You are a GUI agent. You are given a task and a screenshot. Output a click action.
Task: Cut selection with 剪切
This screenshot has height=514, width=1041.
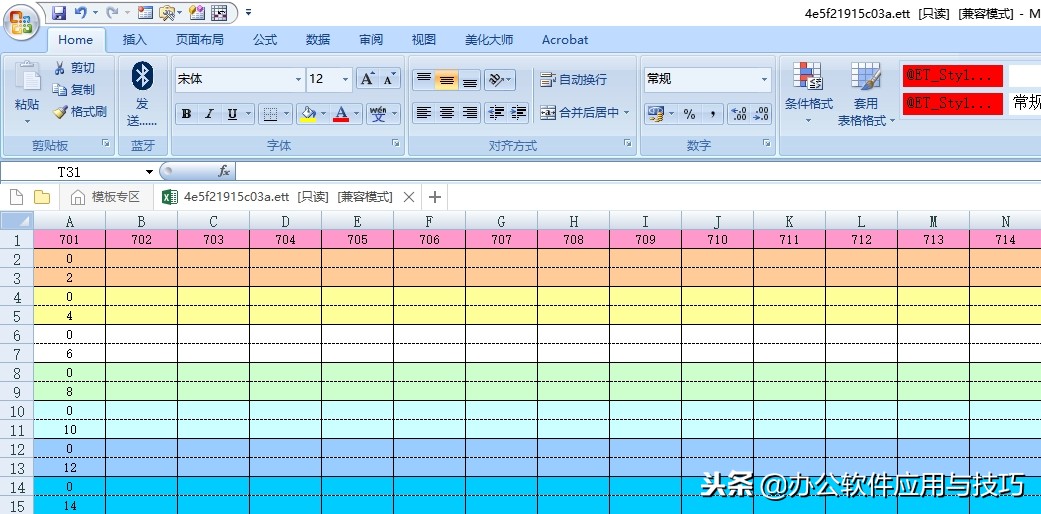pos(74,68)
